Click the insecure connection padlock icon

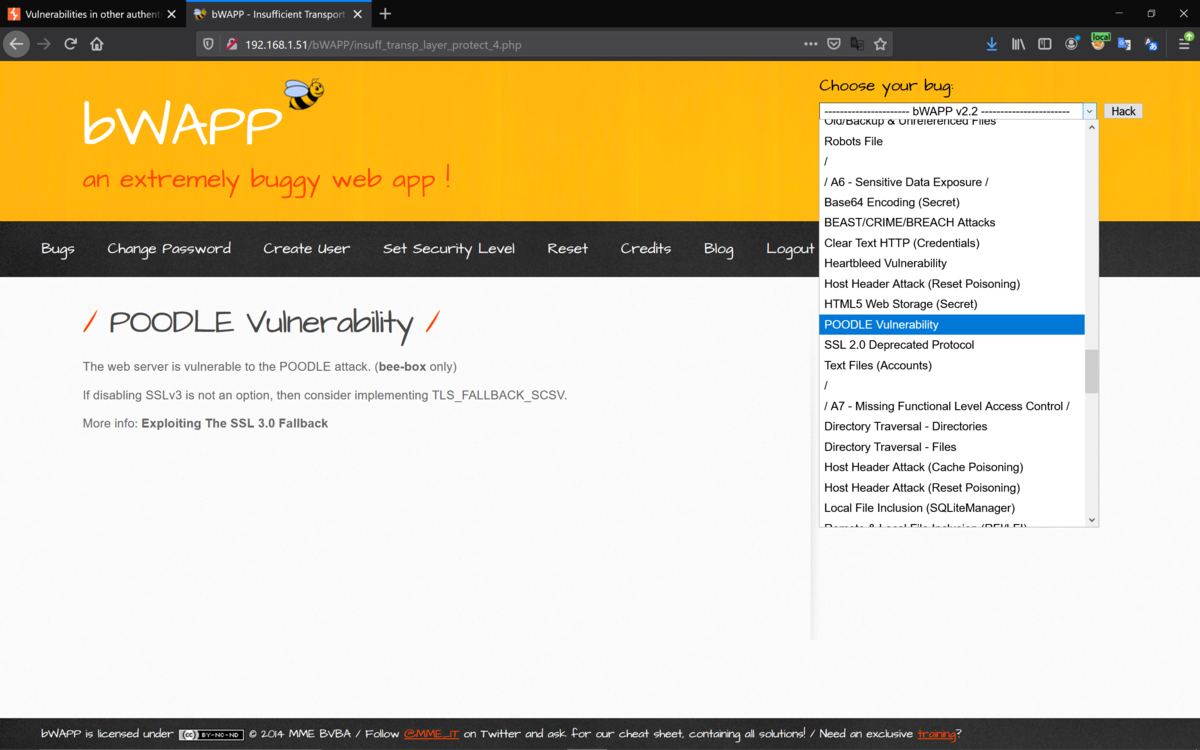coord(231,44)
